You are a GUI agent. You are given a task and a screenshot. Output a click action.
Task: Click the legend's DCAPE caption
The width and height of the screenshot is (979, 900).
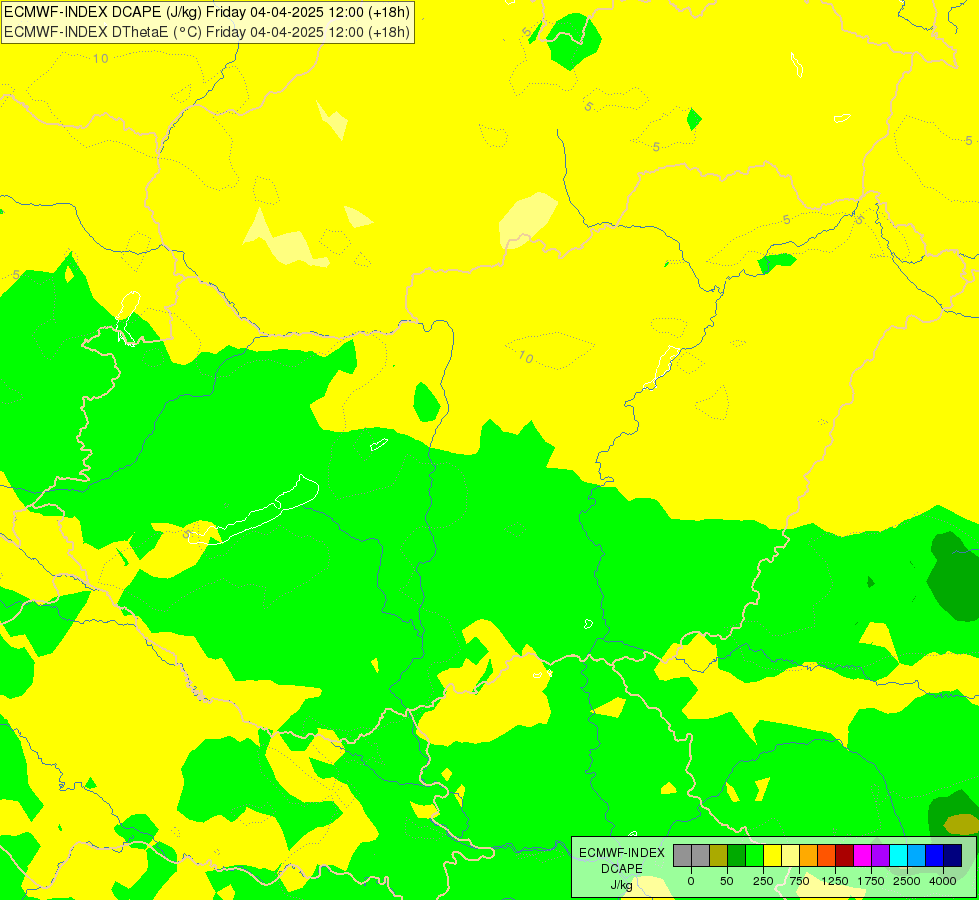[x=622, y=869]
